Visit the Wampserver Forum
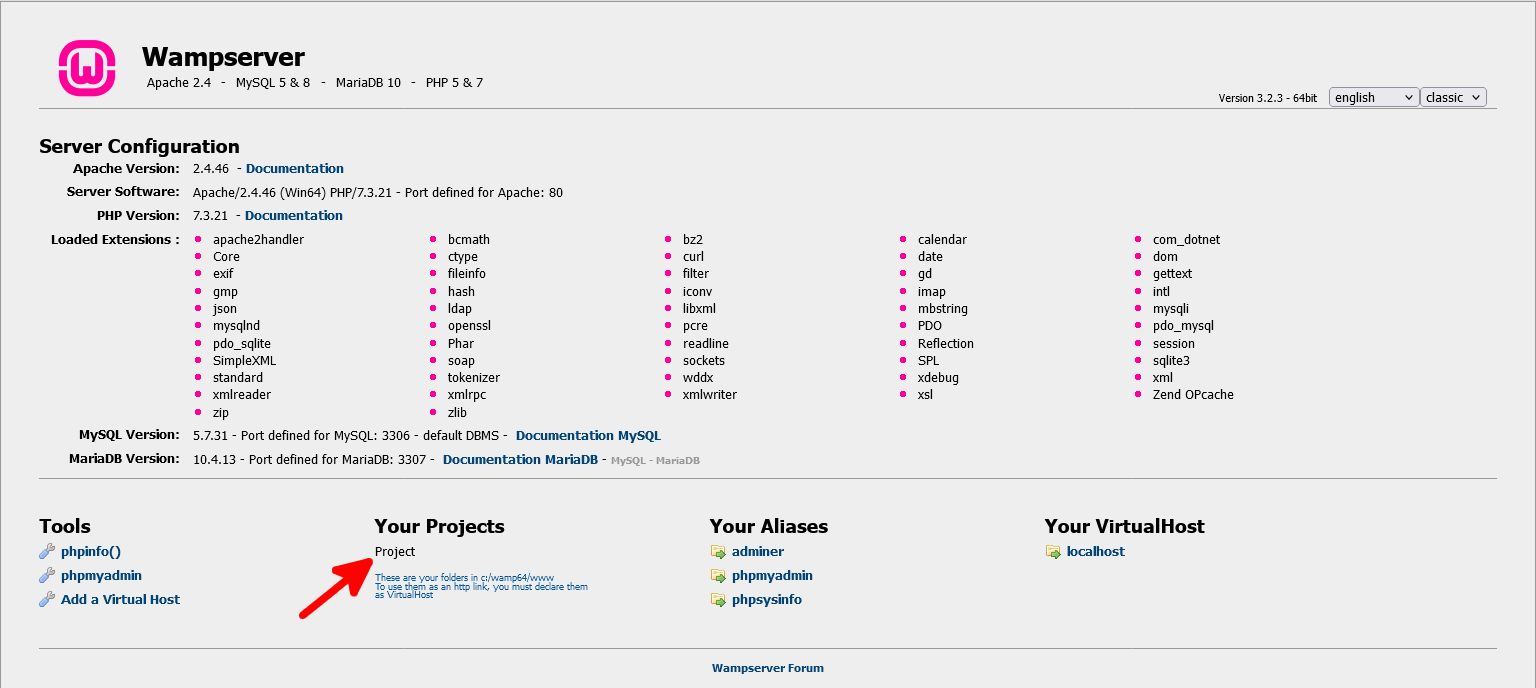 click(x=768, y=668)
